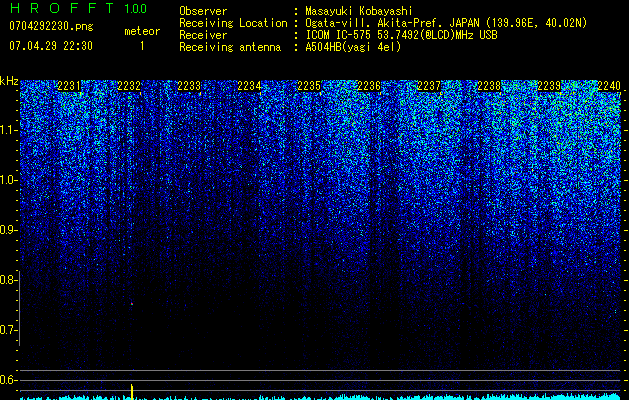Click the cyan signal level strip at bottom
Screen dimensions: 629x400
(320, 397)
